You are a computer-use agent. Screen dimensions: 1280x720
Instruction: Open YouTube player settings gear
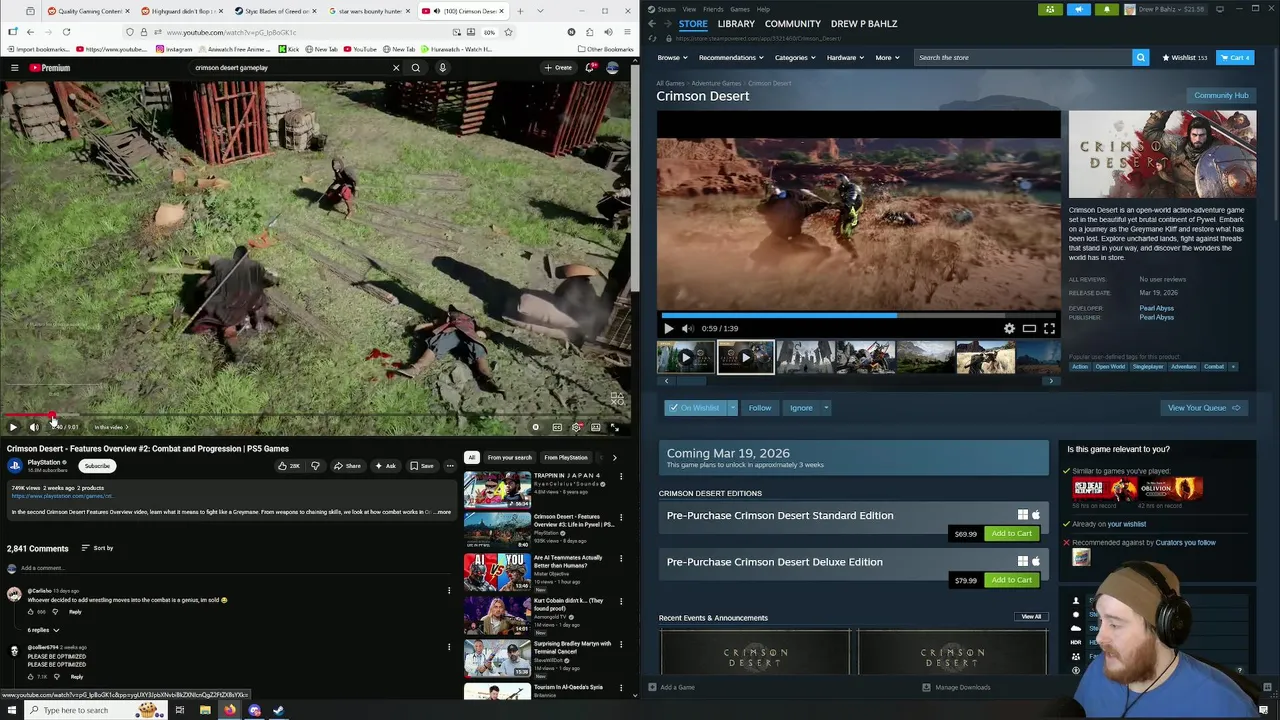click(x=576, y=428)
